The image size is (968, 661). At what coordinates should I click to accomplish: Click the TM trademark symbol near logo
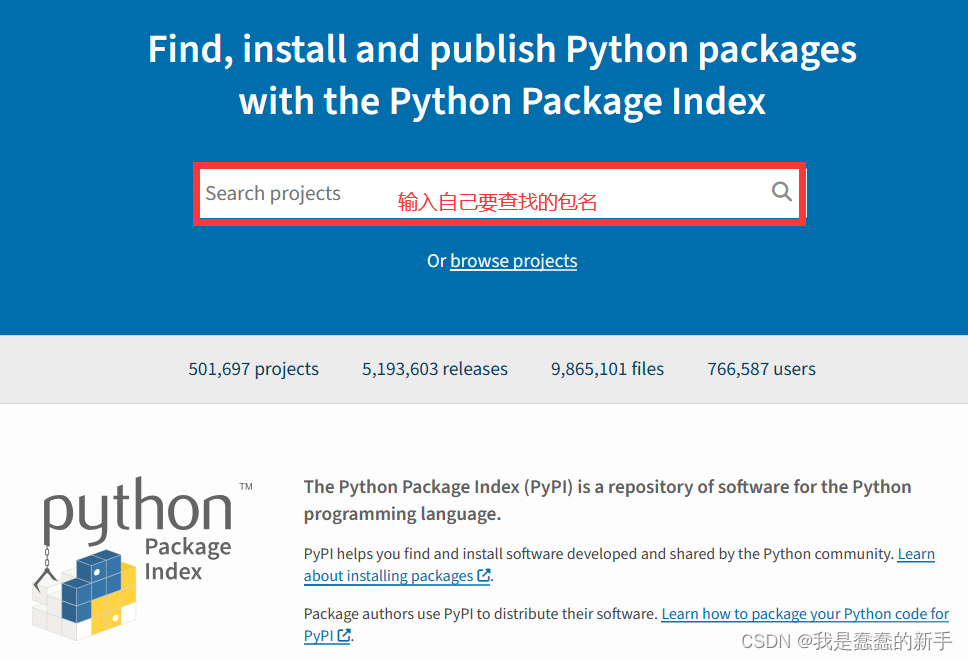246,486
